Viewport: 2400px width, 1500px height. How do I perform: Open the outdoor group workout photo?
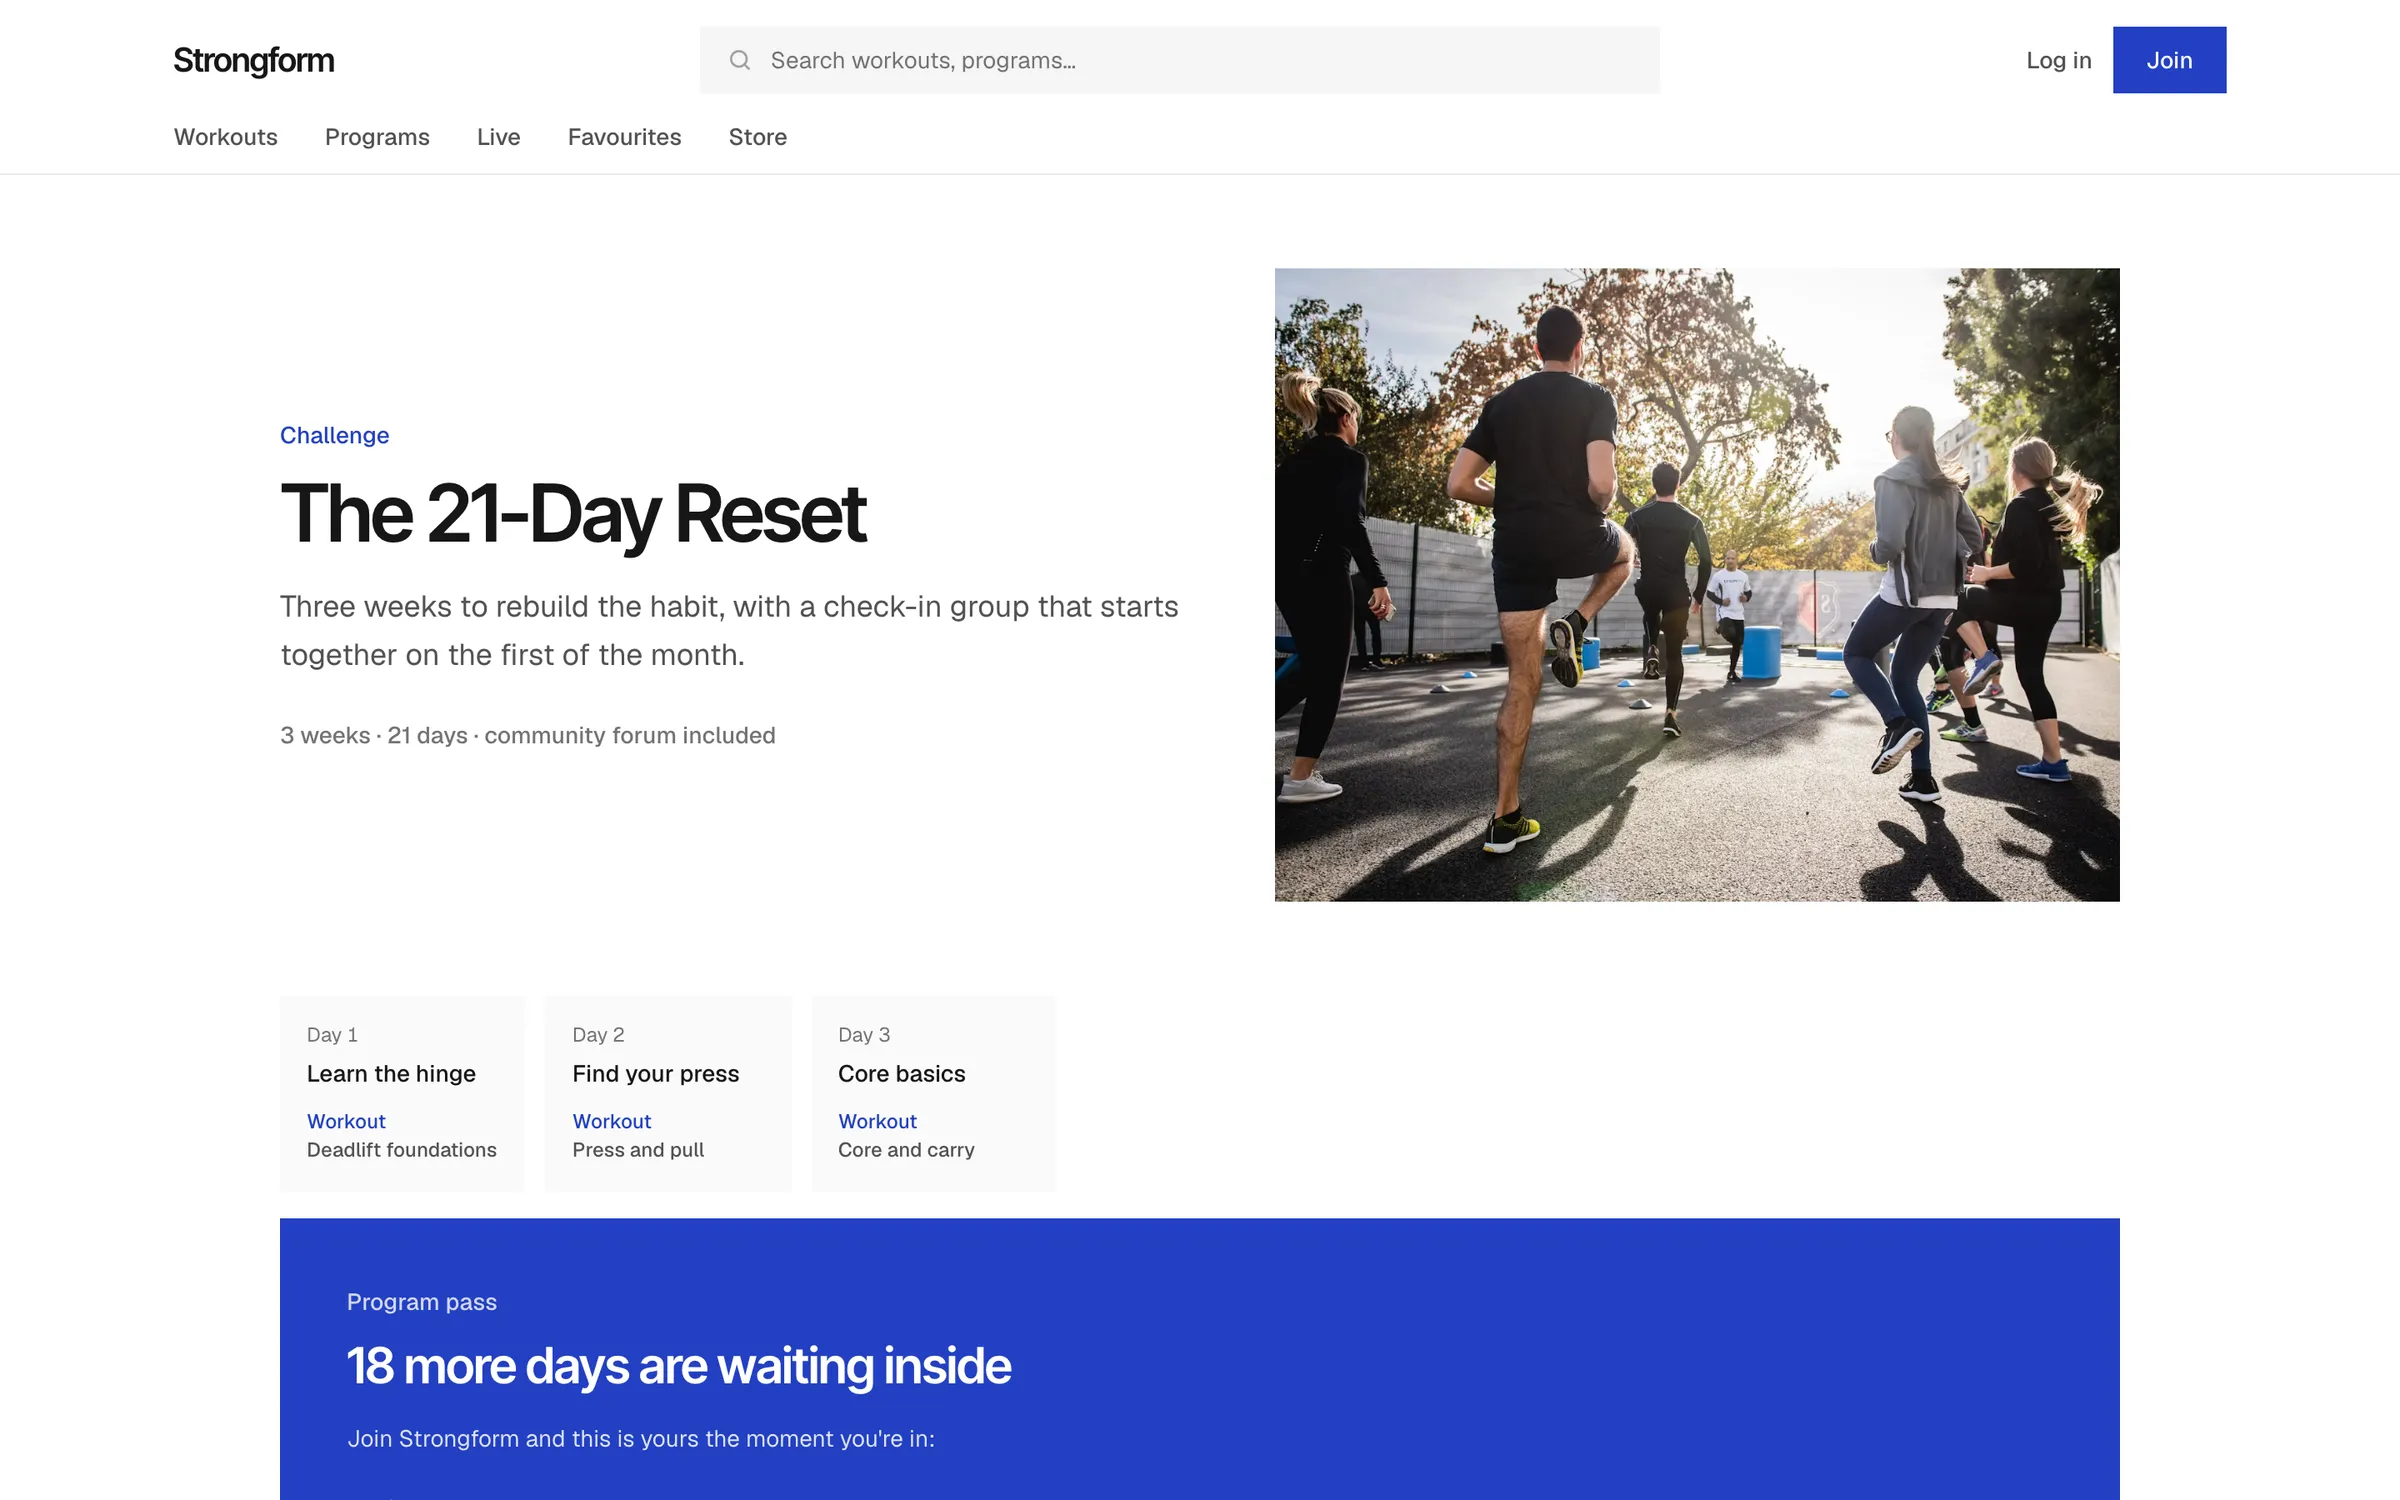click(1697, 584)
